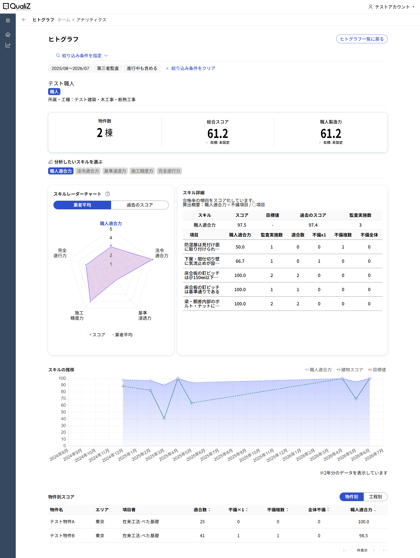This screenshot has height=558, width=420.
Task: Switch radar chart to 業者平均
Action: [82, 205]
